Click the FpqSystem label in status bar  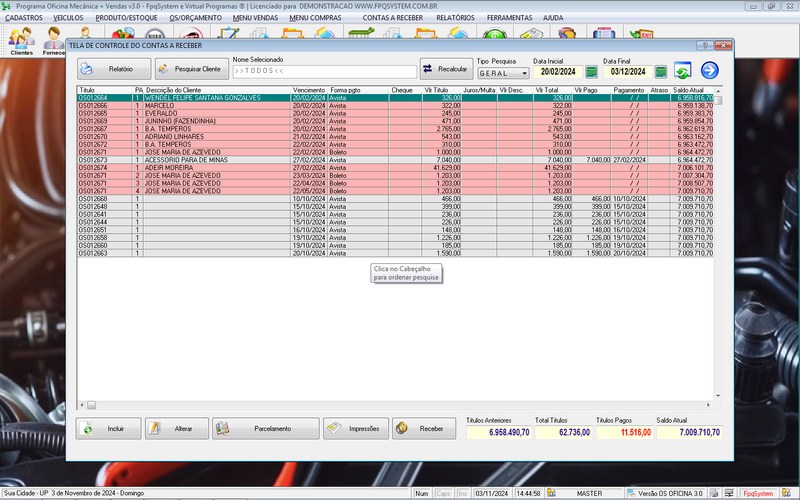coord(758,493)
